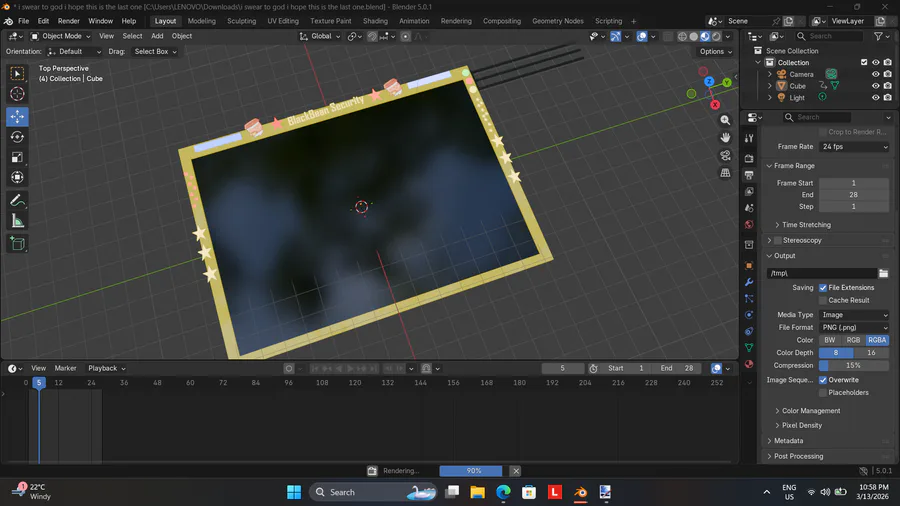Hide the Cube object in outliner
The image size is (900, 506).
coord(875,86)
